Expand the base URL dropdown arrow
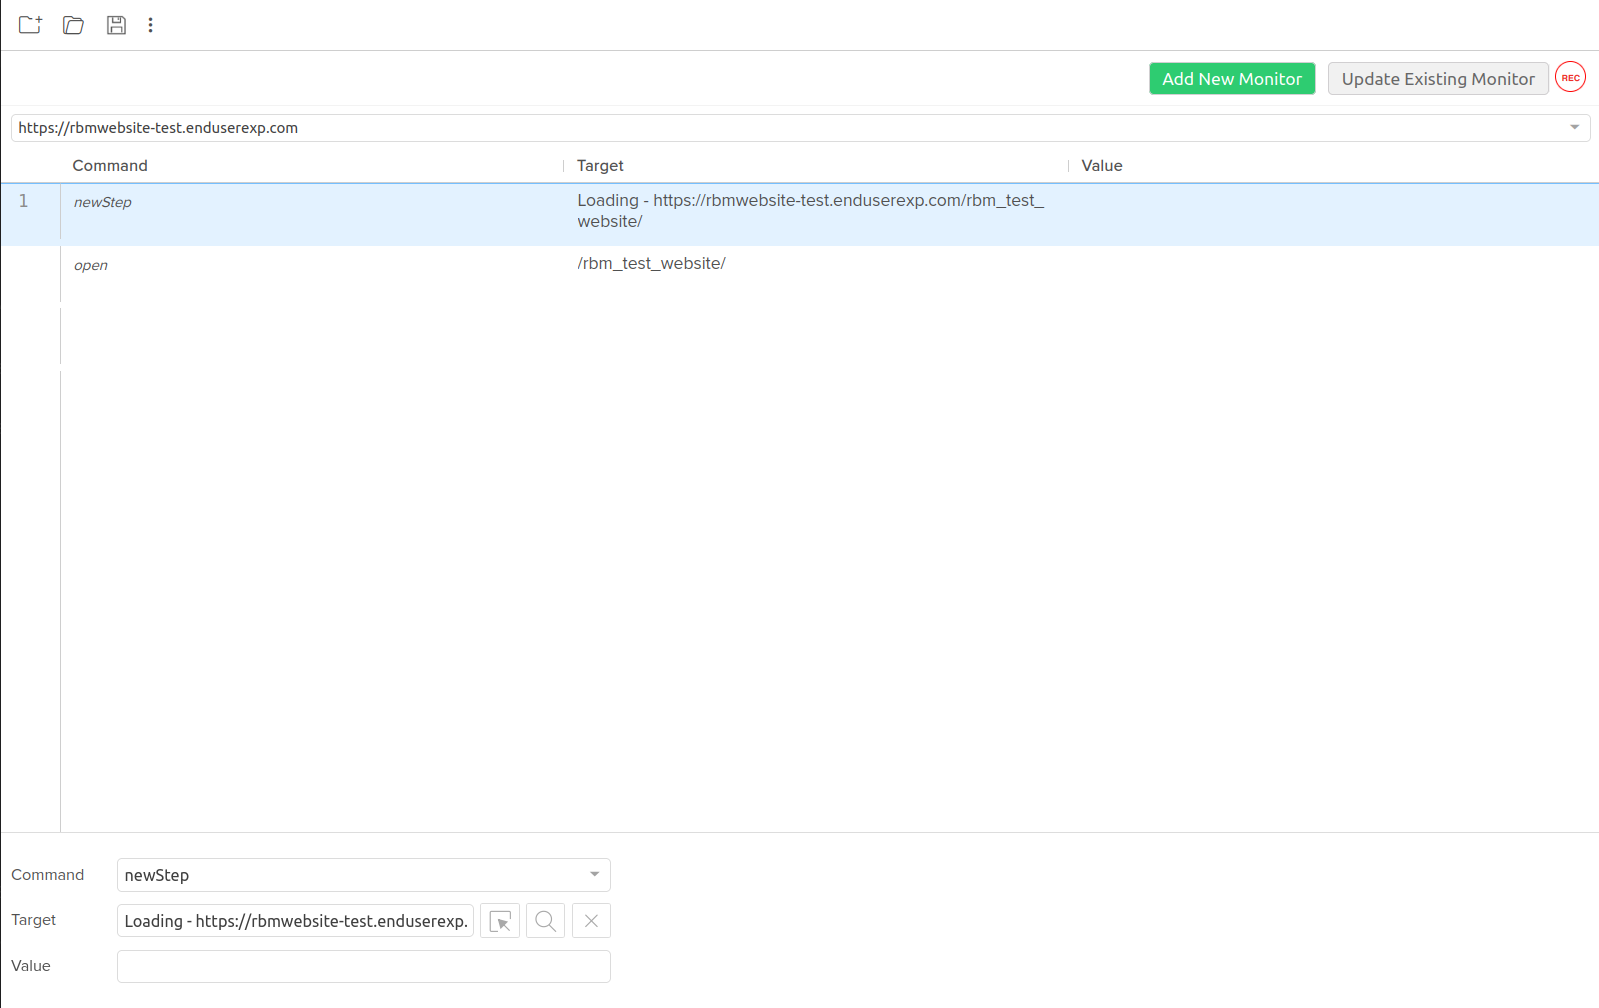The height and width of the screenshot is (1008, 1599). click(1574, 128)
